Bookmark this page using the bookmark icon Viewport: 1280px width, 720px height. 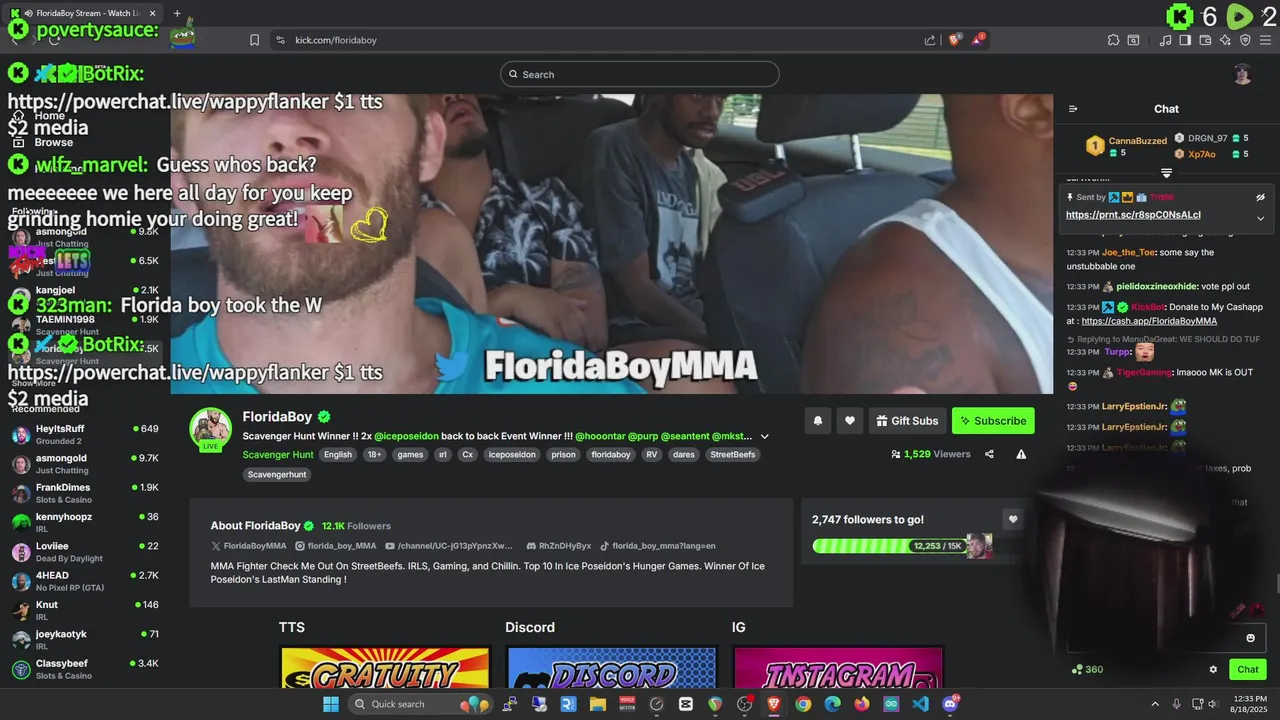tap(254, 40)
